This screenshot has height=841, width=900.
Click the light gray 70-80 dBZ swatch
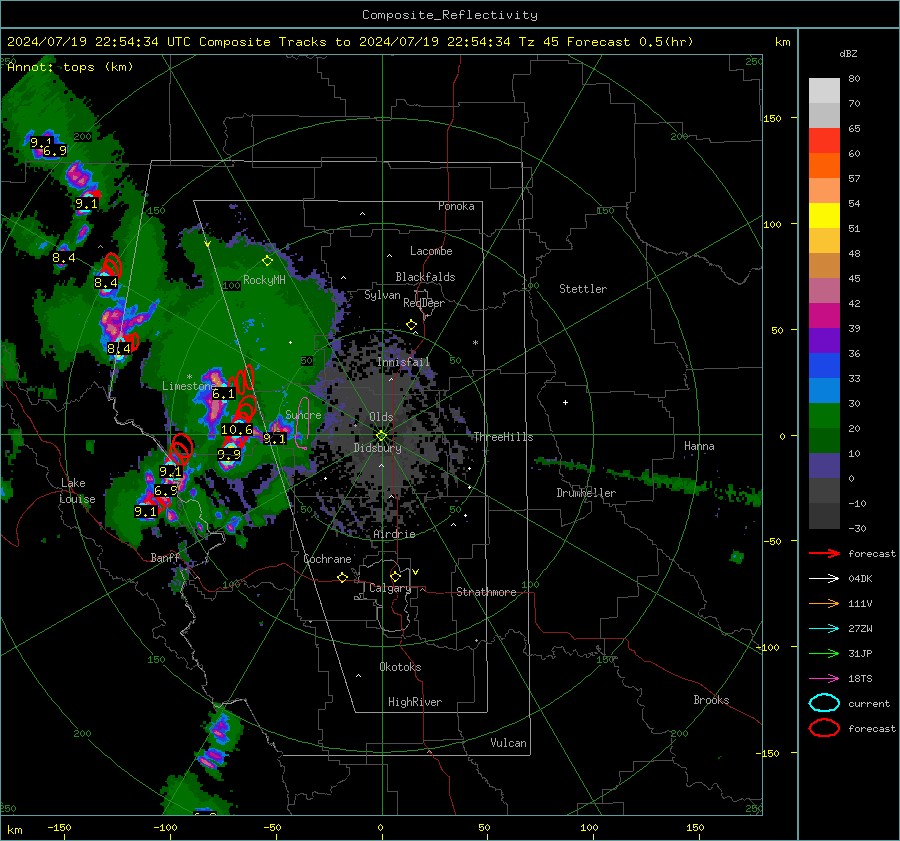[824, 91]
